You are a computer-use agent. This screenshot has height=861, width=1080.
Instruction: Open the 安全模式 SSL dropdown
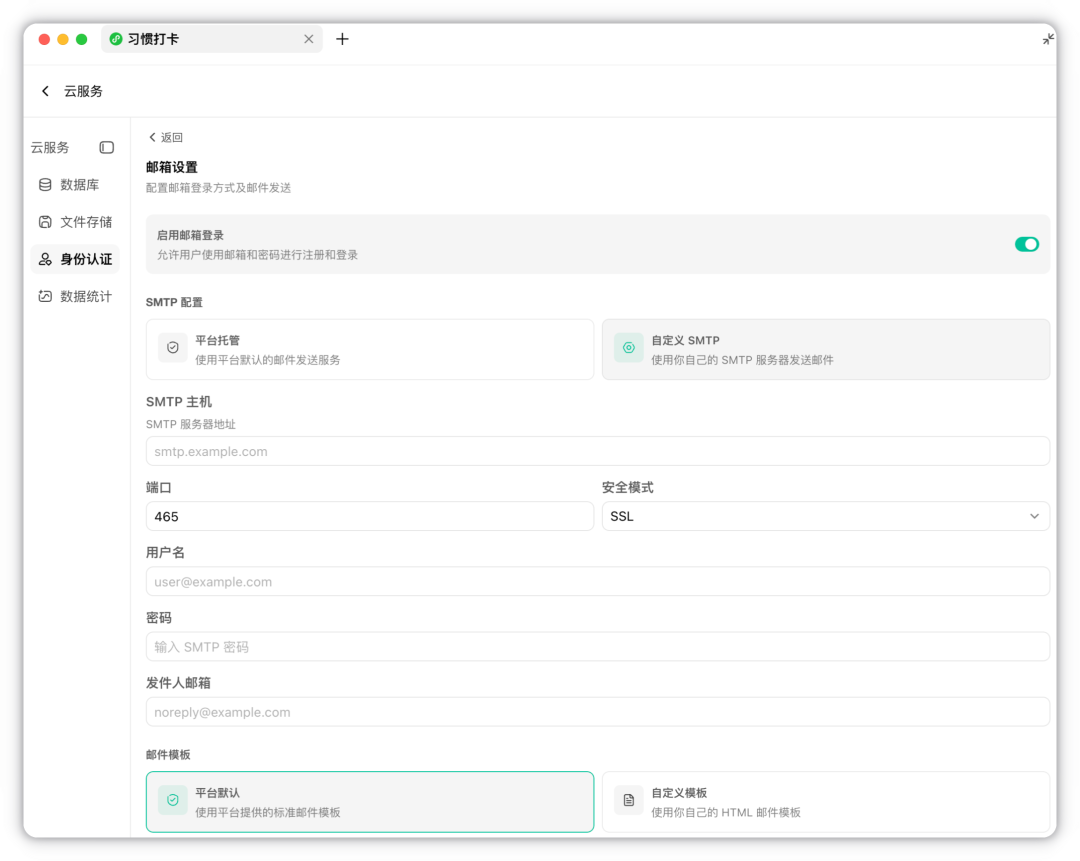coord(826,516)
